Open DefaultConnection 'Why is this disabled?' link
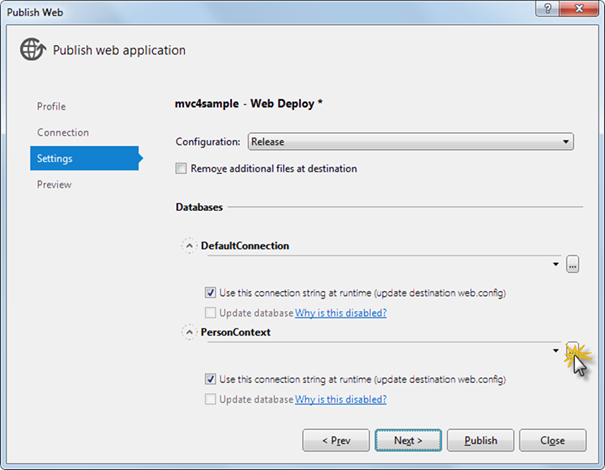This screenshot has width=605, height=470. [x=341, y=313]
